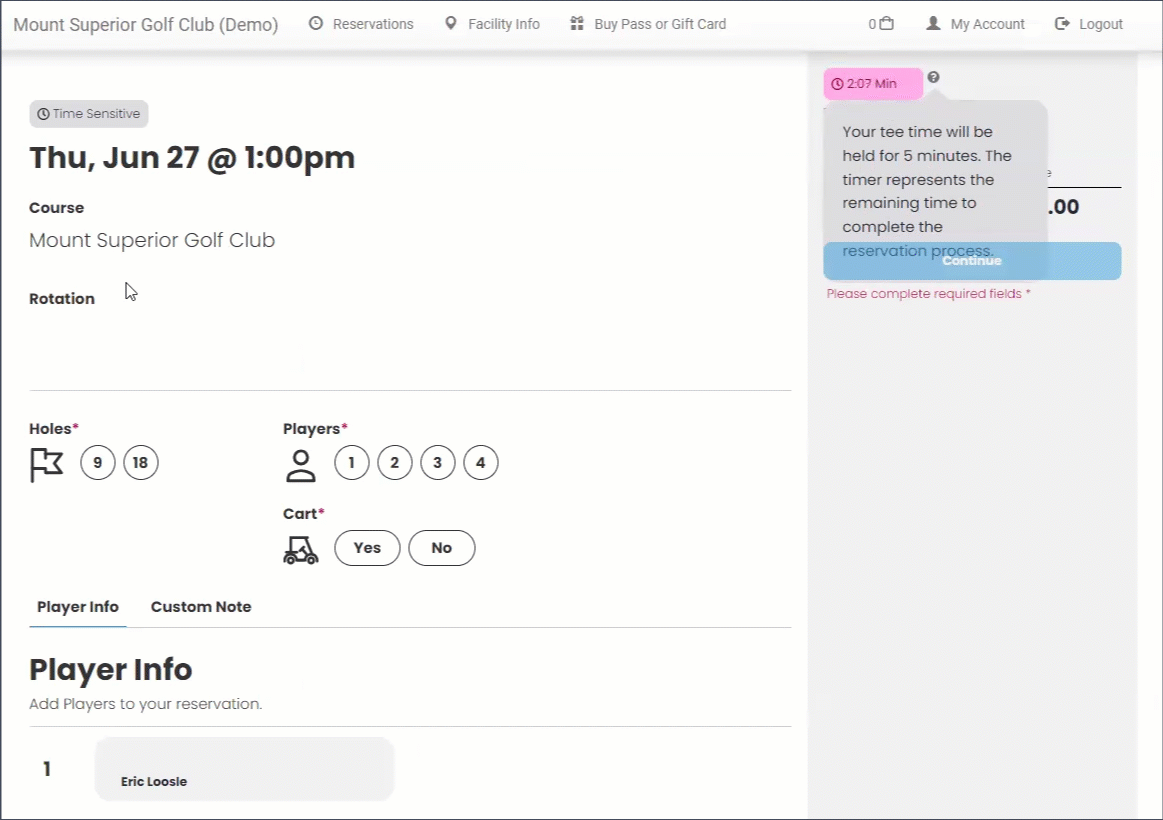Click the Logout arrow icon
1163x820 pixels.
coord(1062,24)
